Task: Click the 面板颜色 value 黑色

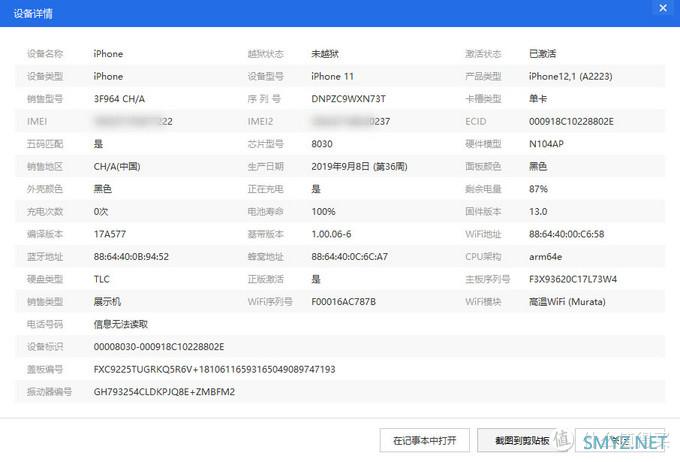Action: point(538,167)
